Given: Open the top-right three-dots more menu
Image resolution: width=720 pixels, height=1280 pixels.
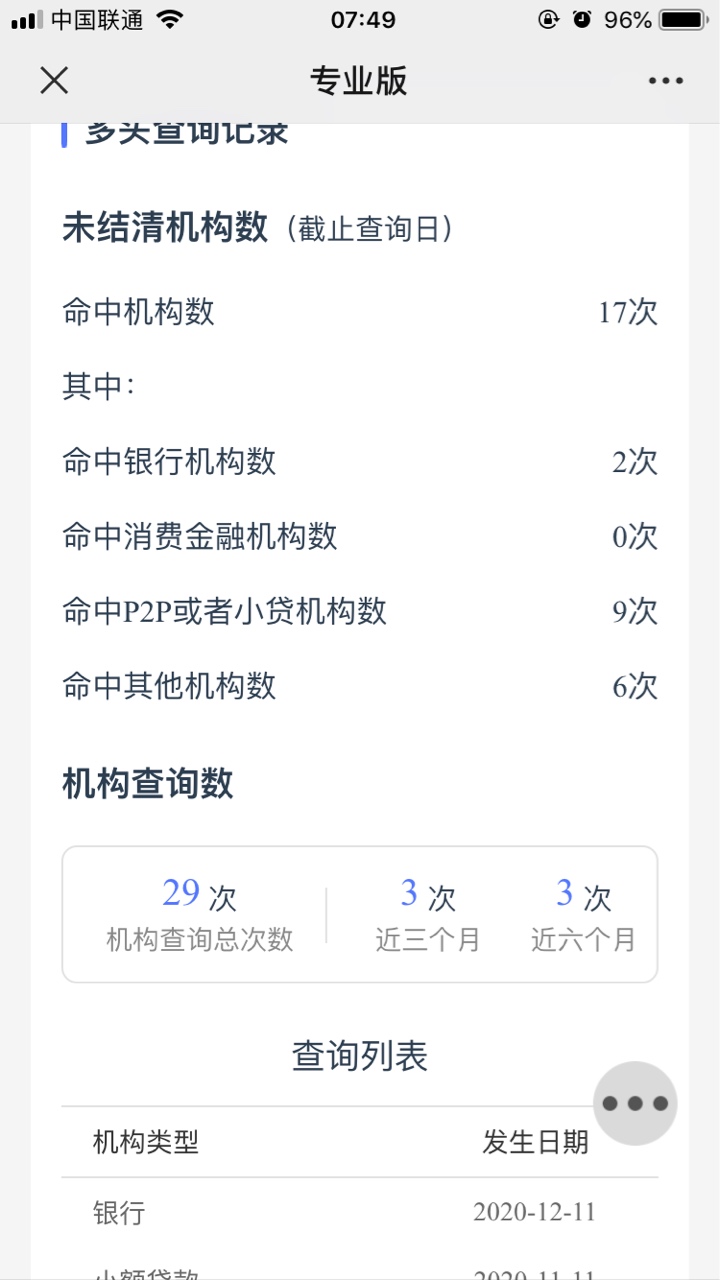Looking at the screenshot, I should [x=665, y=81].
